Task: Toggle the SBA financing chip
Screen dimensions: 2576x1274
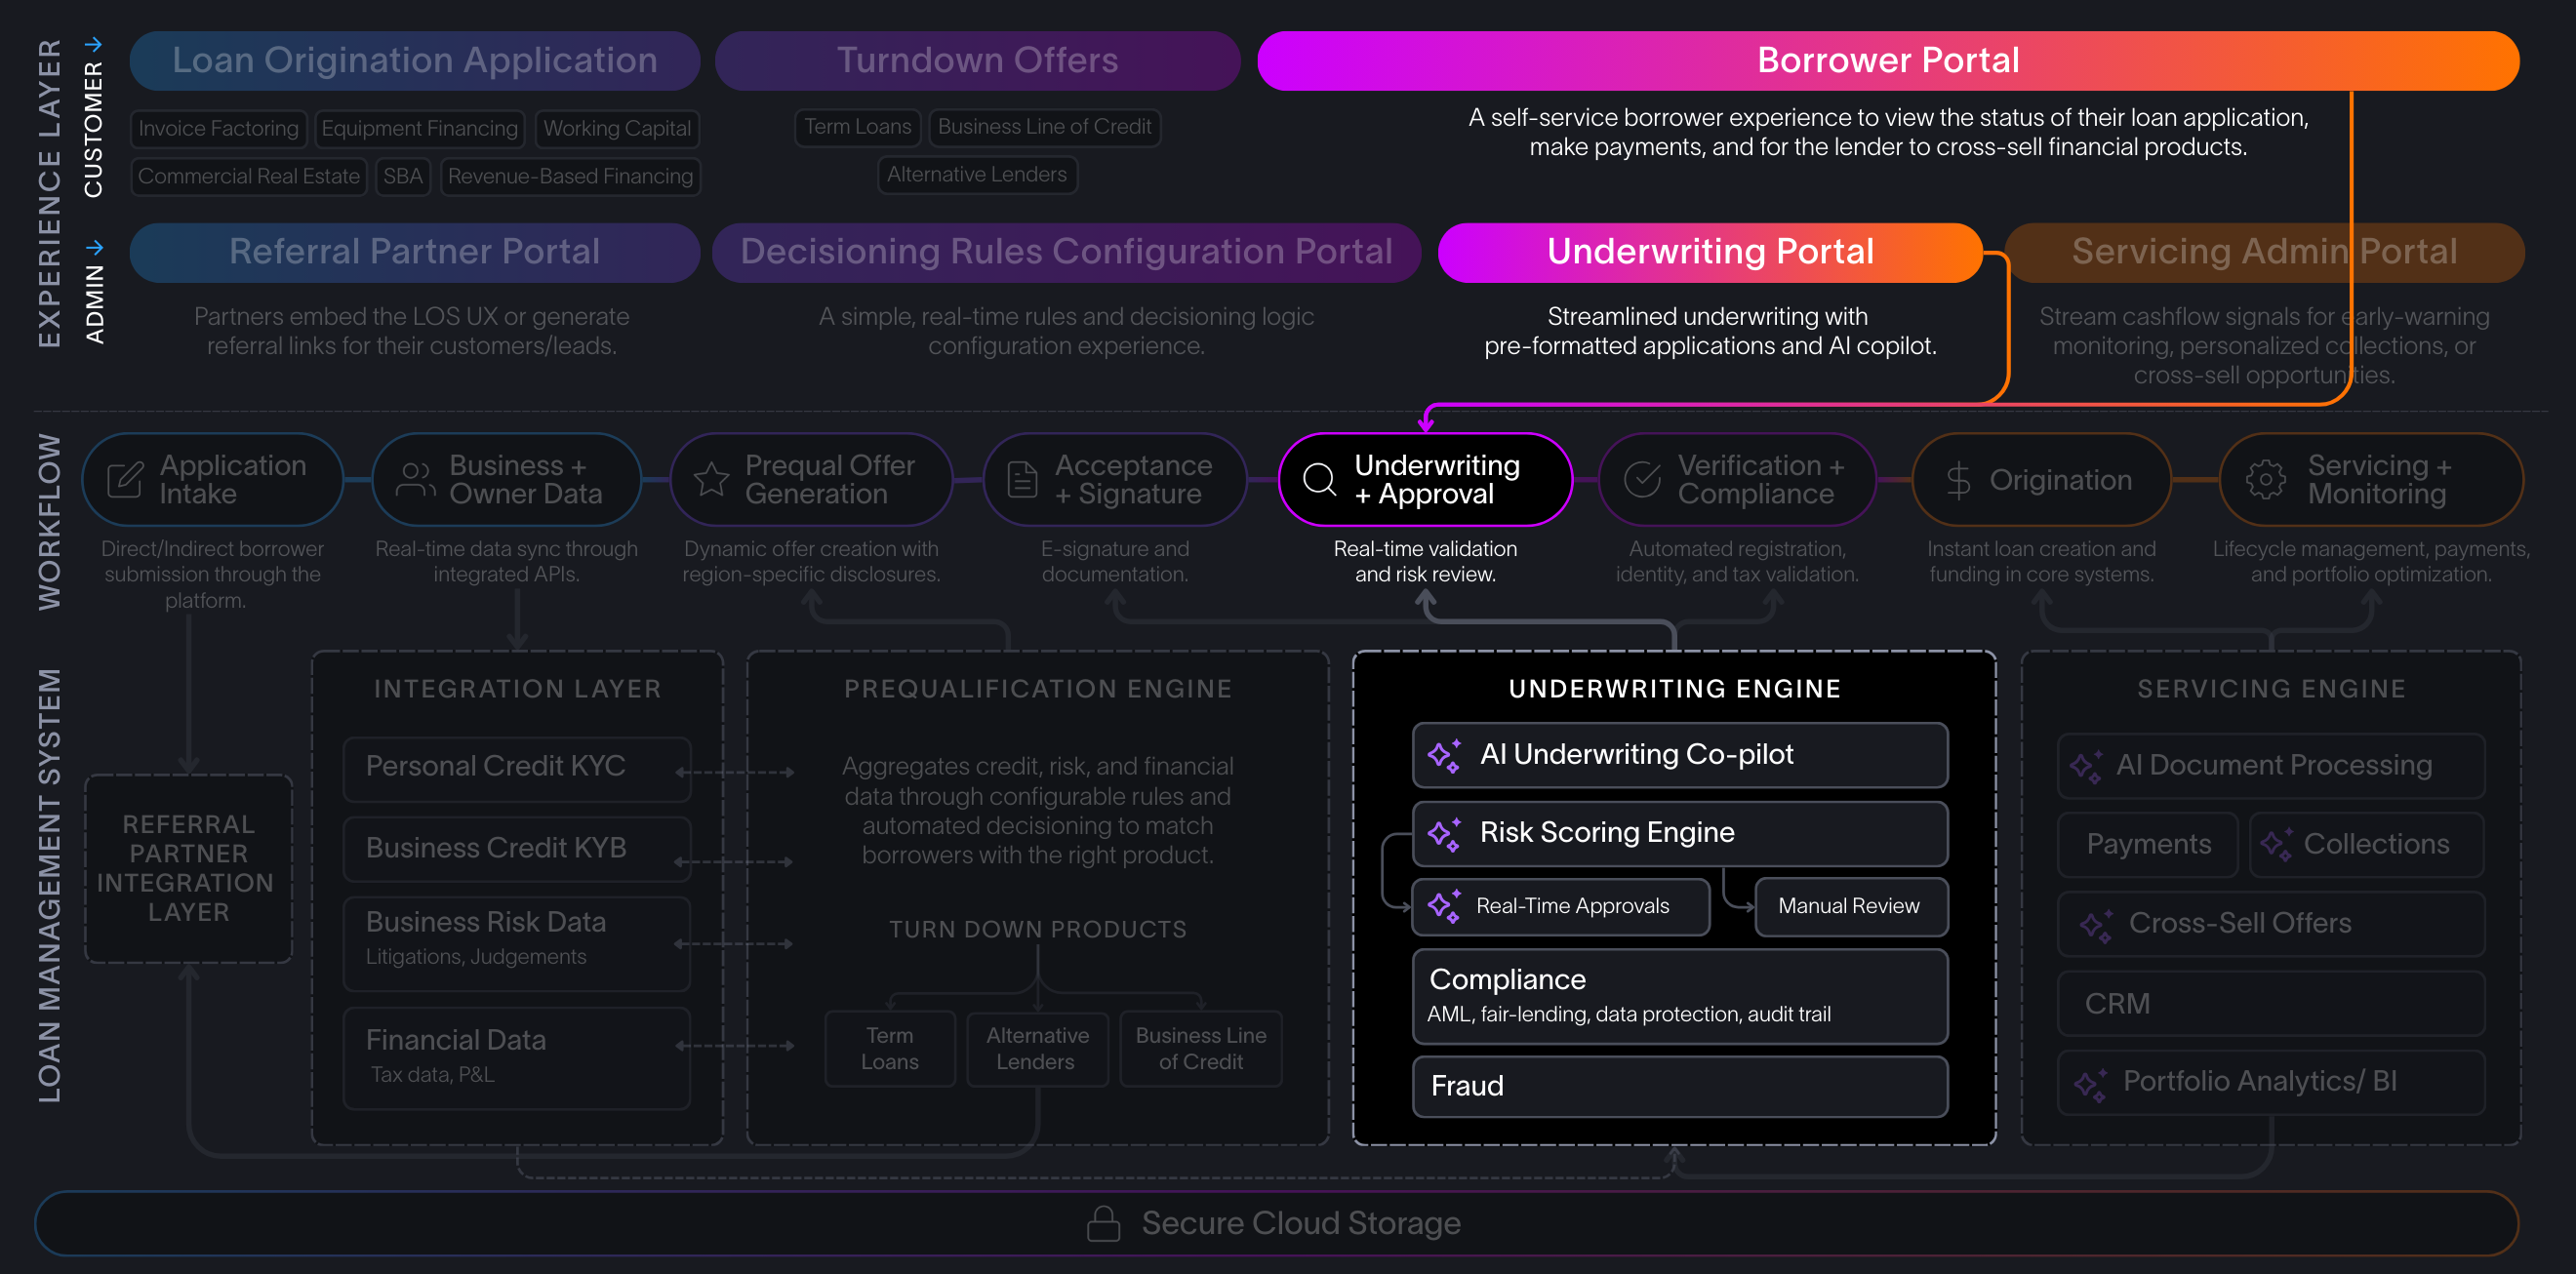Action: coord(402,176)
